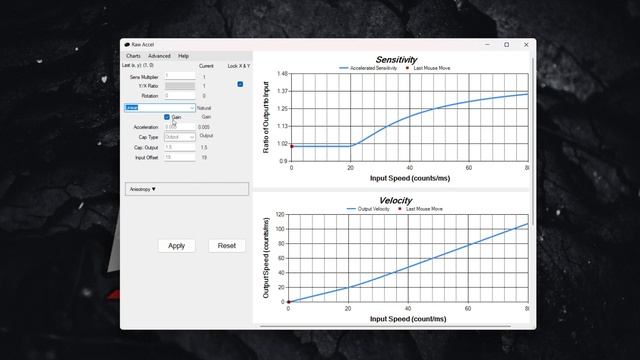640x360 pixels.
Task: Open the Advanced menu
Action: tap(159, 56)
